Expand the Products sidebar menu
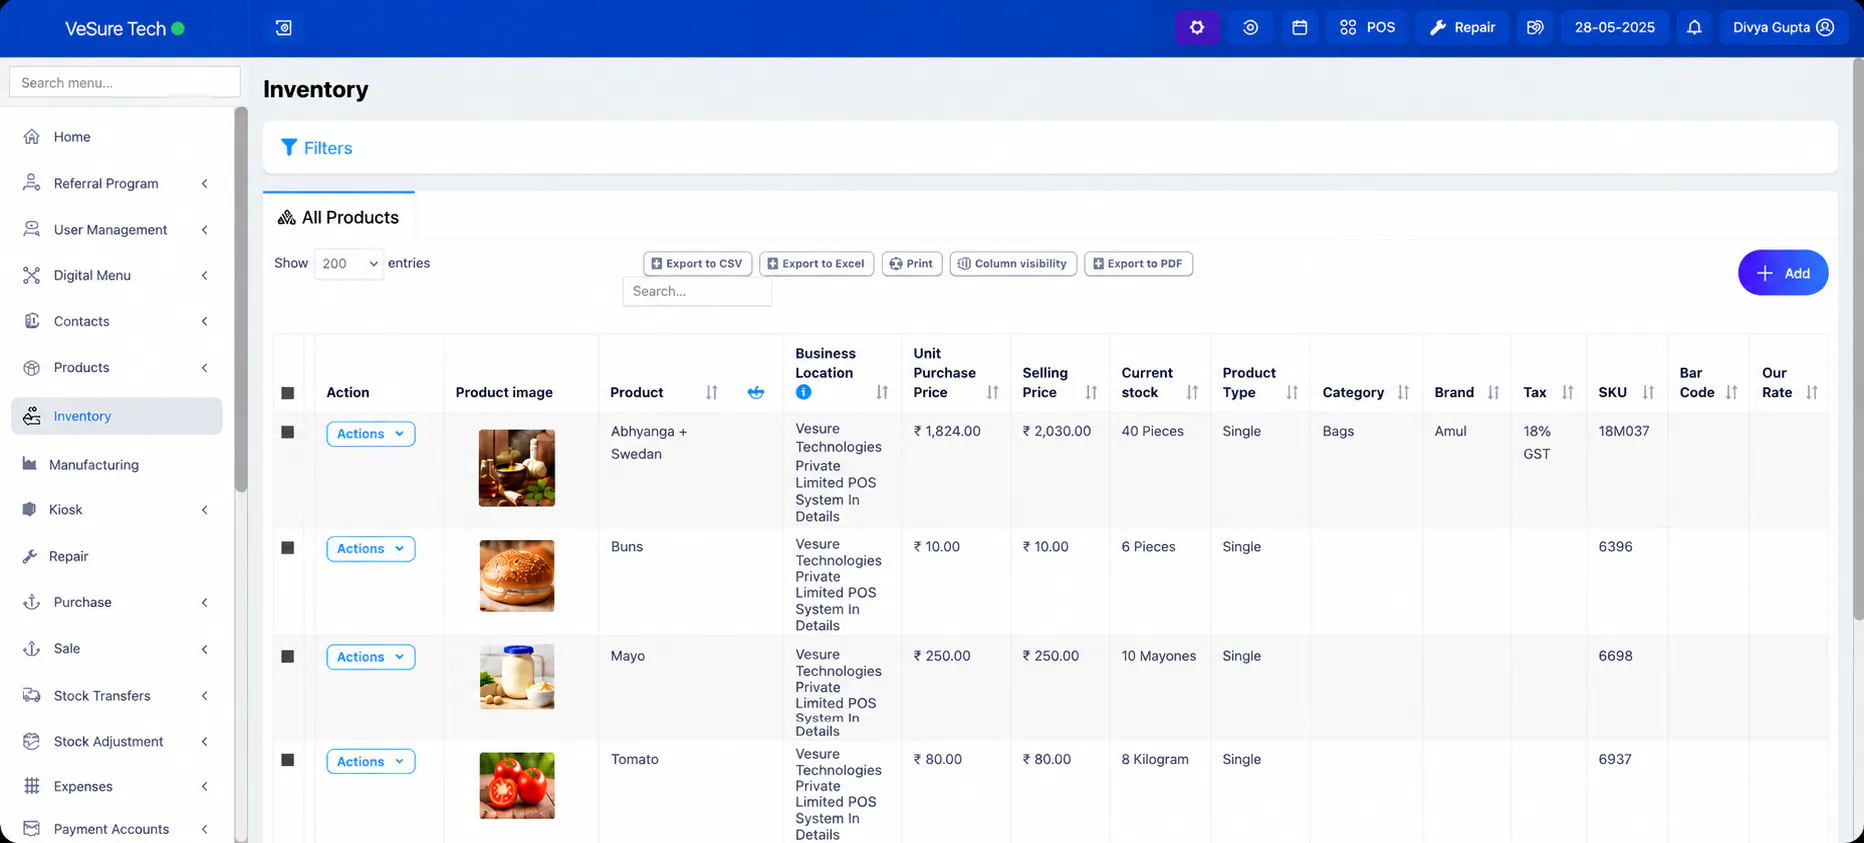 [x=116, y=368]
